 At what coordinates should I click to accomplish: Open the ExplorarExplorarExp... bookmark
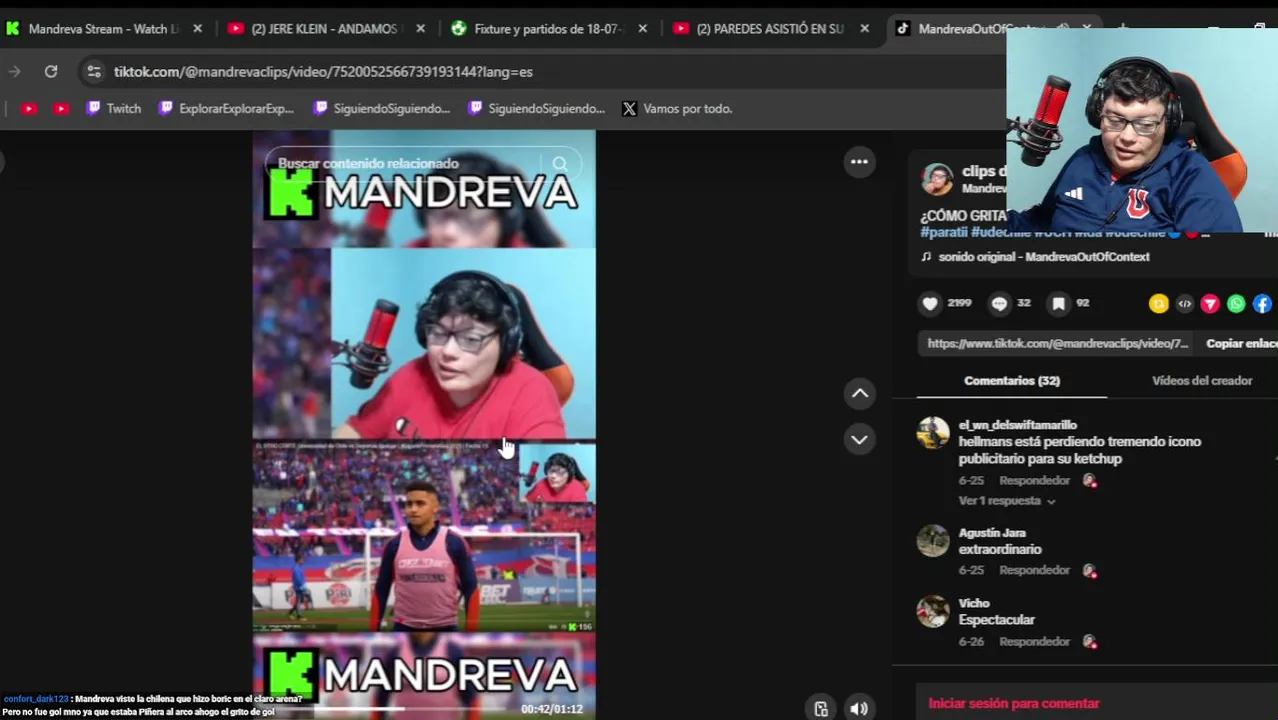coord(226,108)
